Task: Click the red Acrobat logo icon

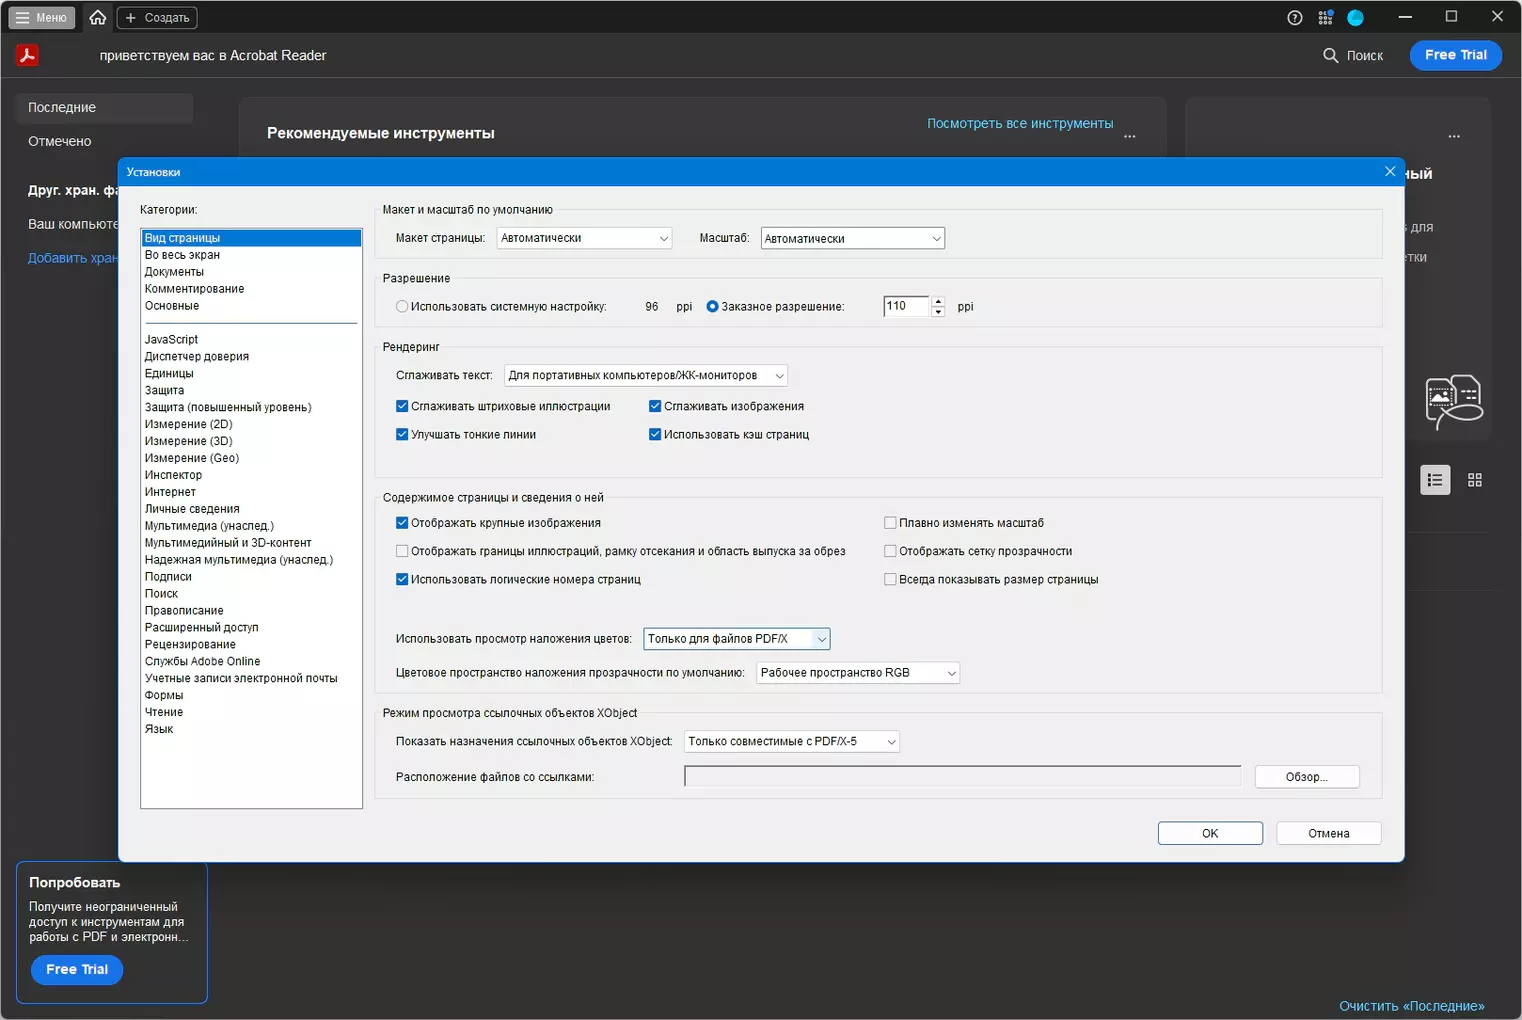Action: point(28,55)
